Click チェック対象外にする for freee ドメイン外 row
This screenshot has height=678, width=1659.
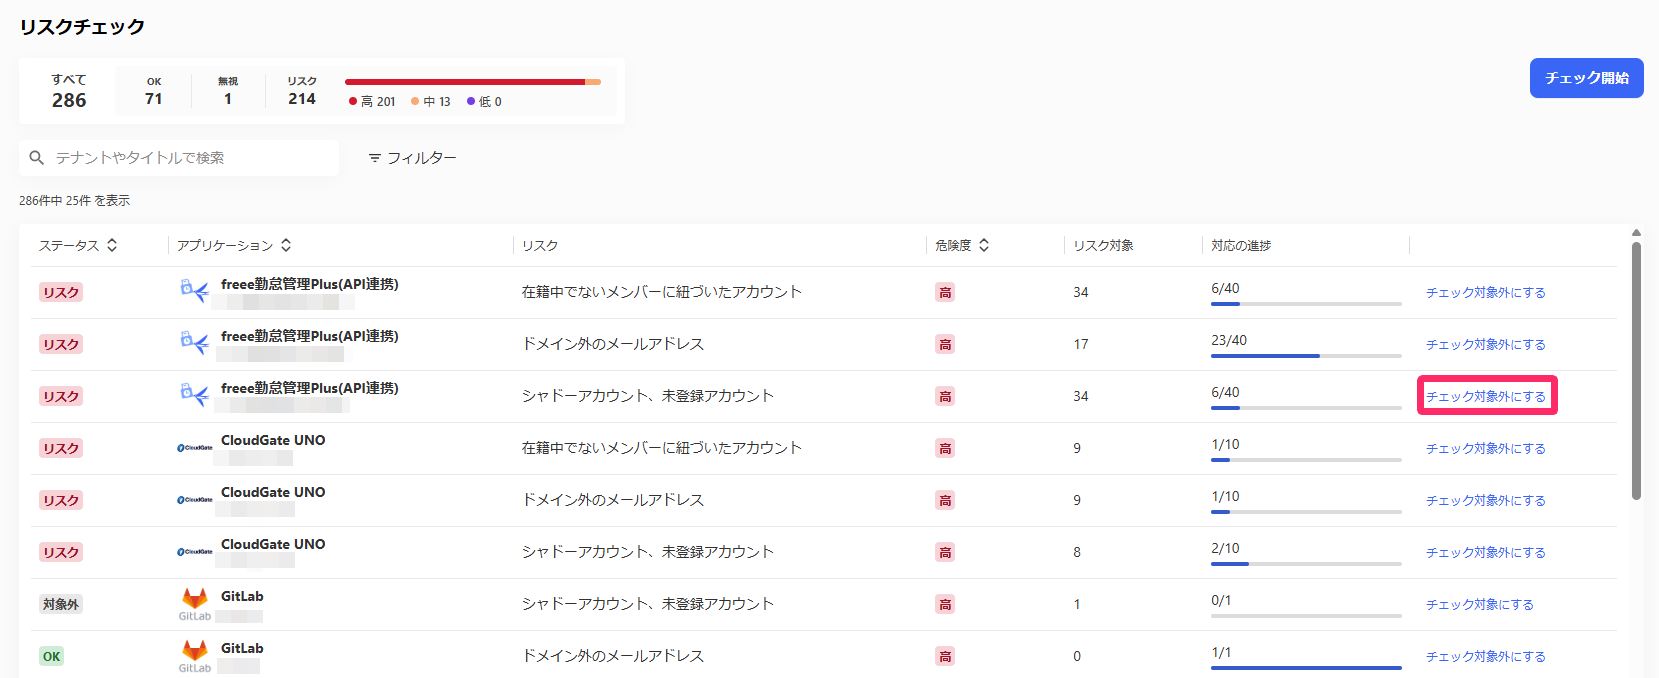1485,344
